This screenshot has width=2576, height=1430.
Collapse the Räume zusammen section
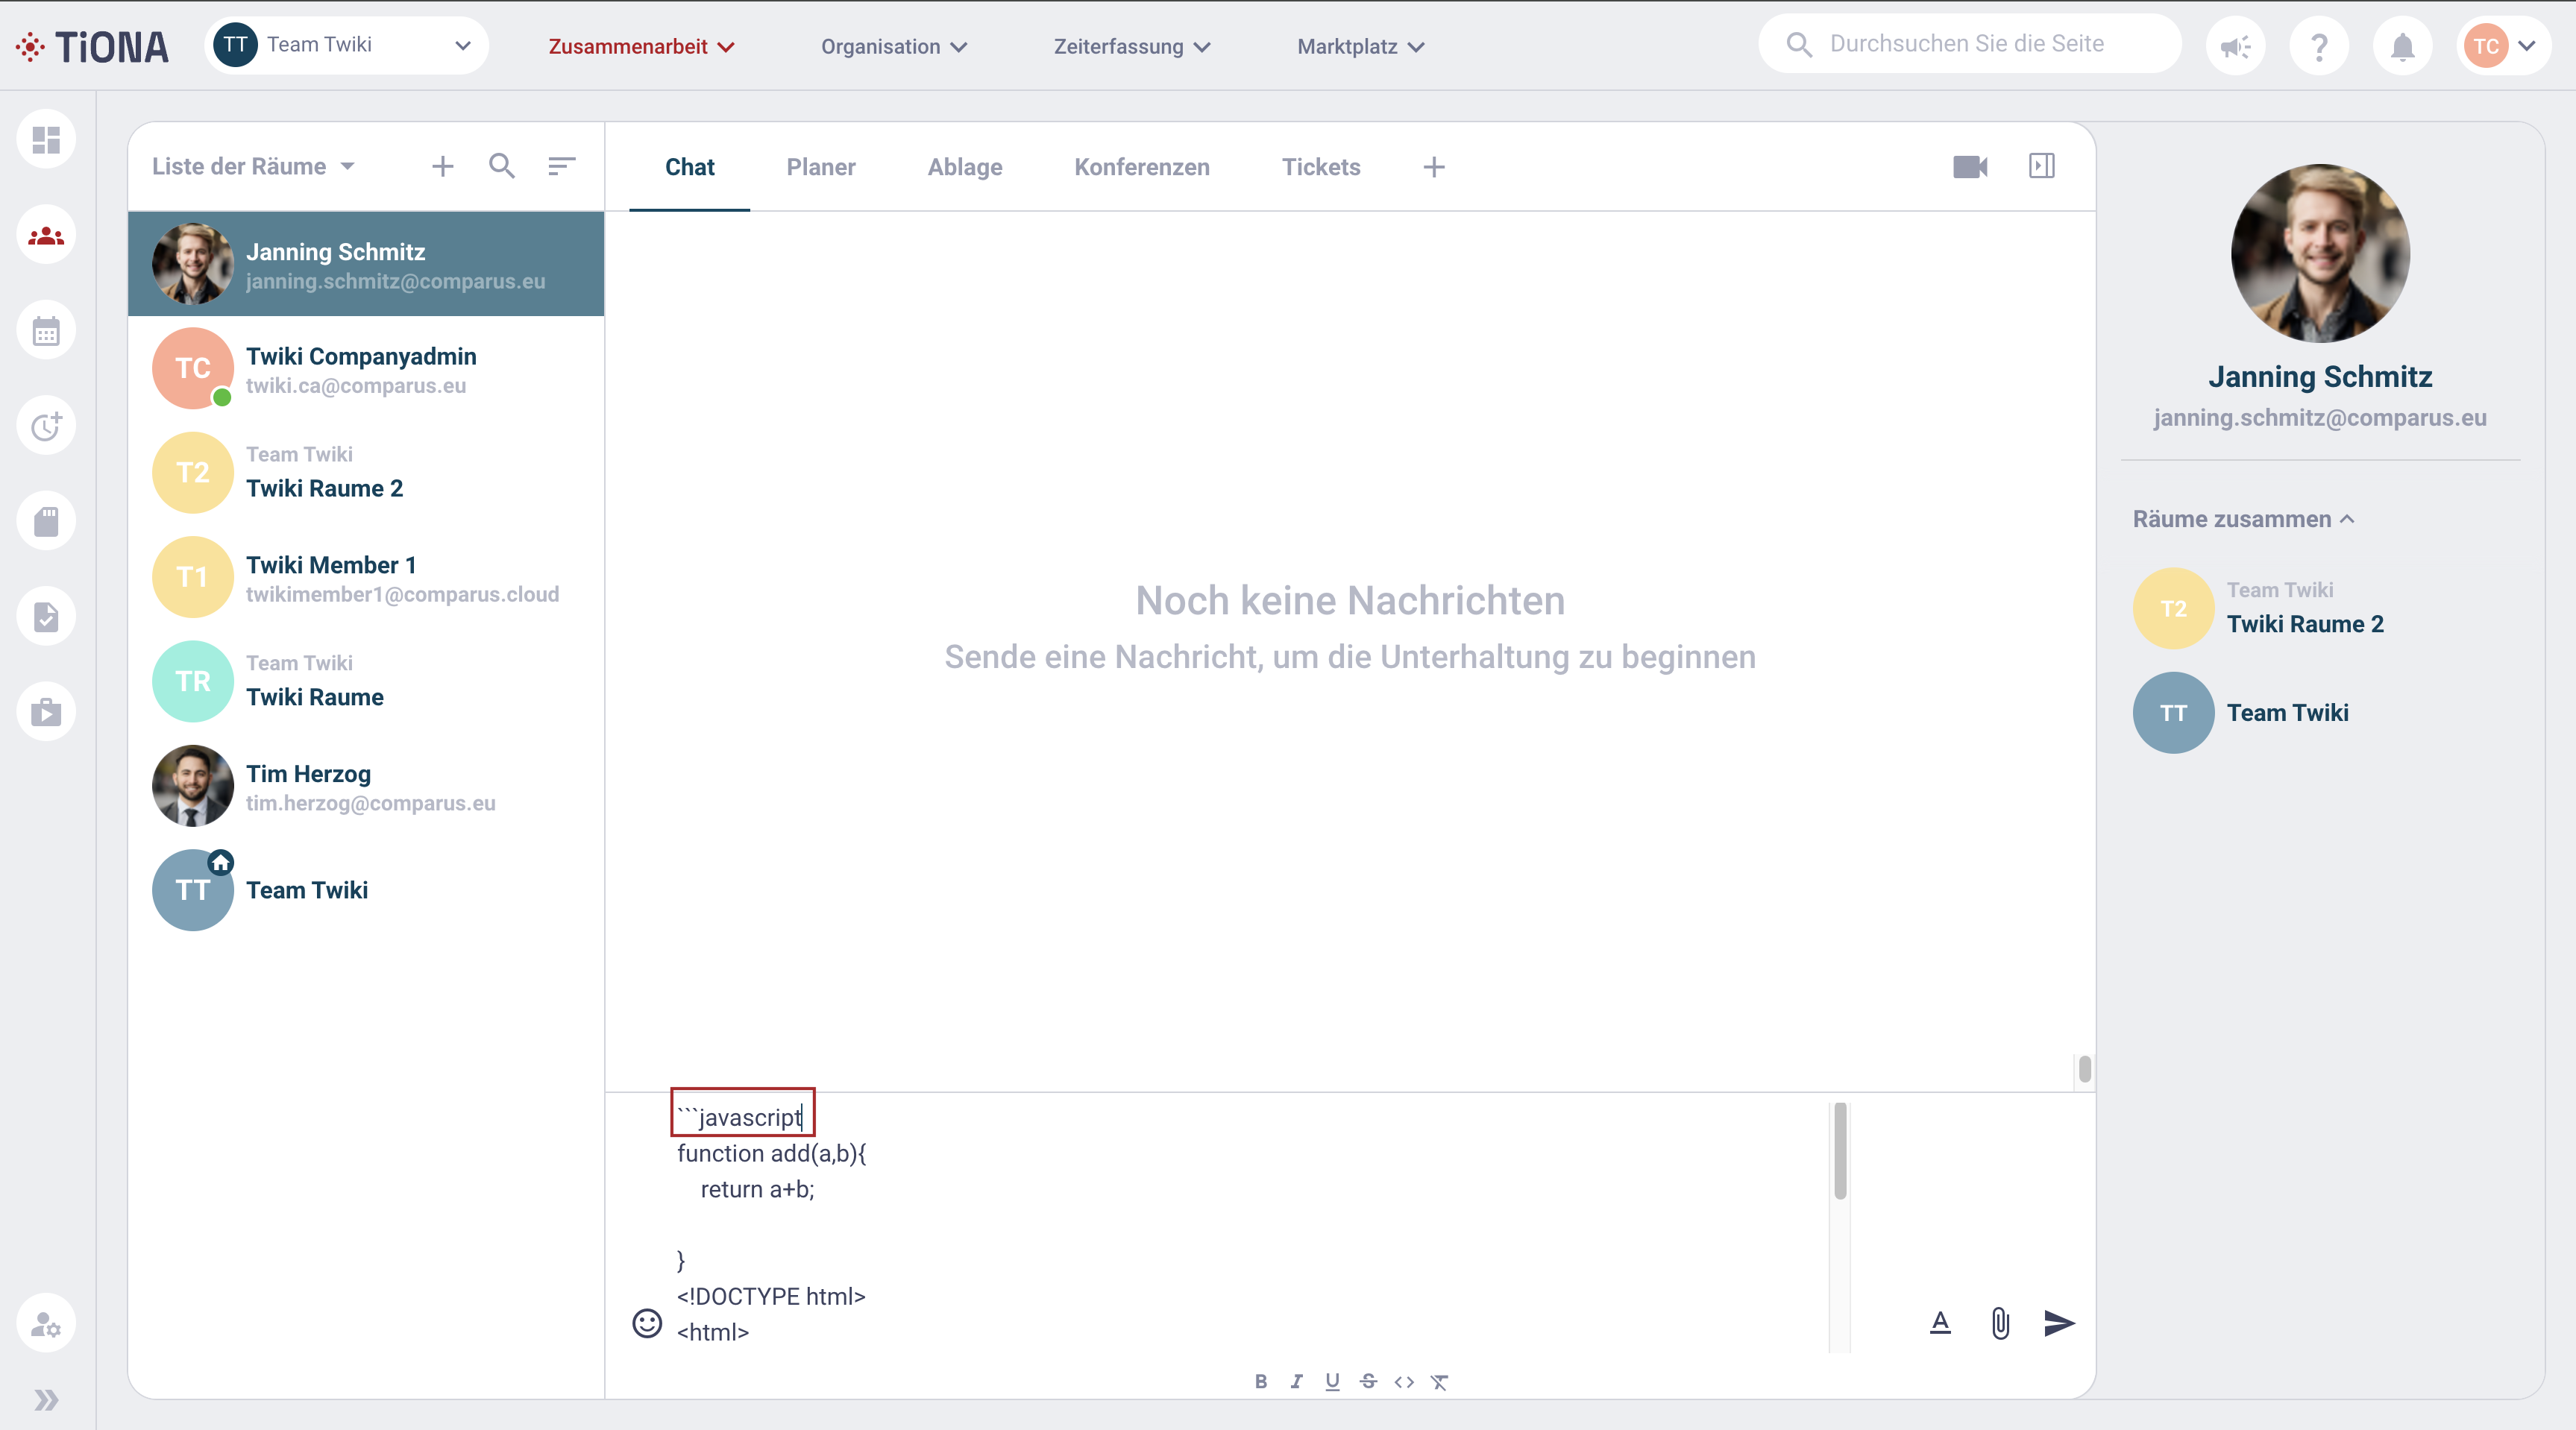(2244, 520)
